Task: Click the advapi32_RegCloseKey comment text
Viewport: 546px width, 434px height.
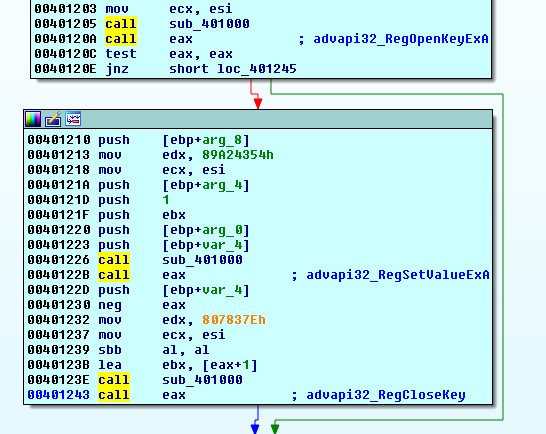Action: (x=386, y=395)
